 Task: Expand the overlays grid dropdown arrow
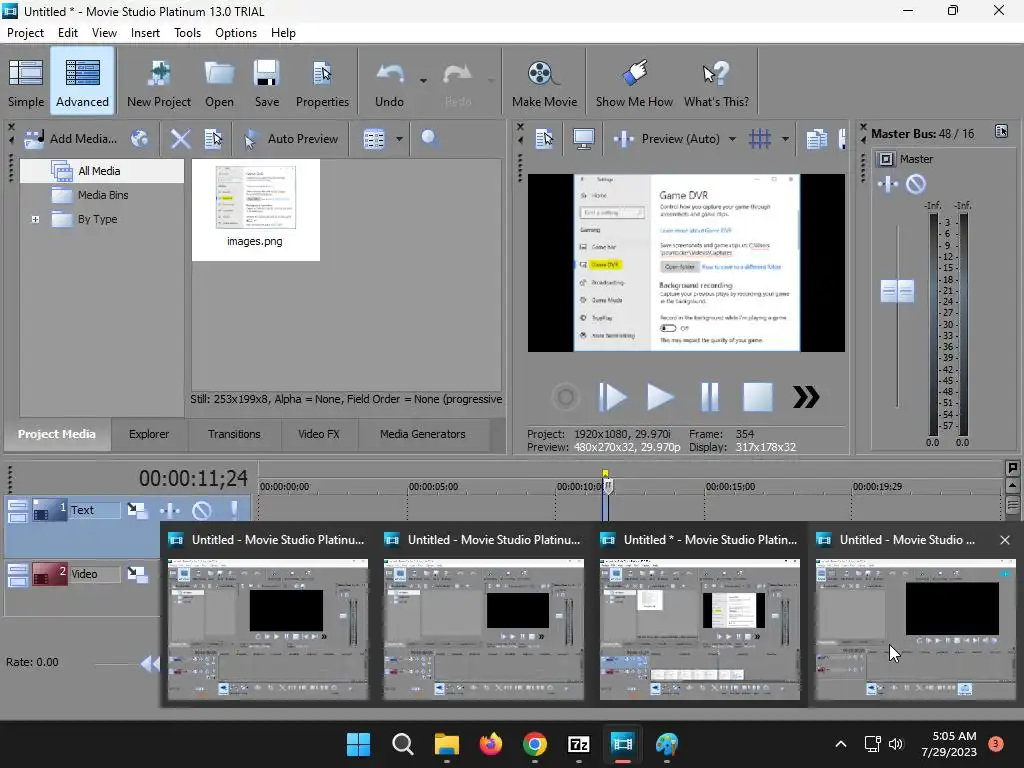tap(785, 138)
